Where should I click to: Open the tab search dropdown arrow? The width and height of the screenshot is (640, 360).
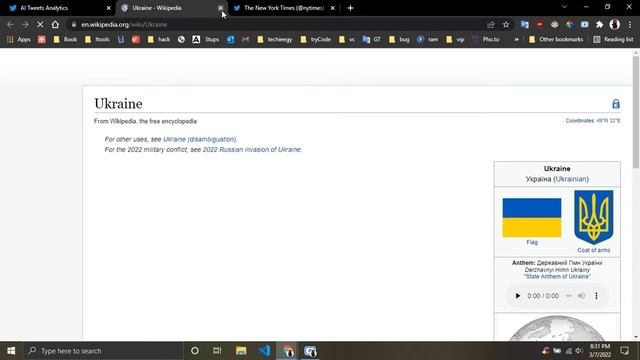pos(564,7)
